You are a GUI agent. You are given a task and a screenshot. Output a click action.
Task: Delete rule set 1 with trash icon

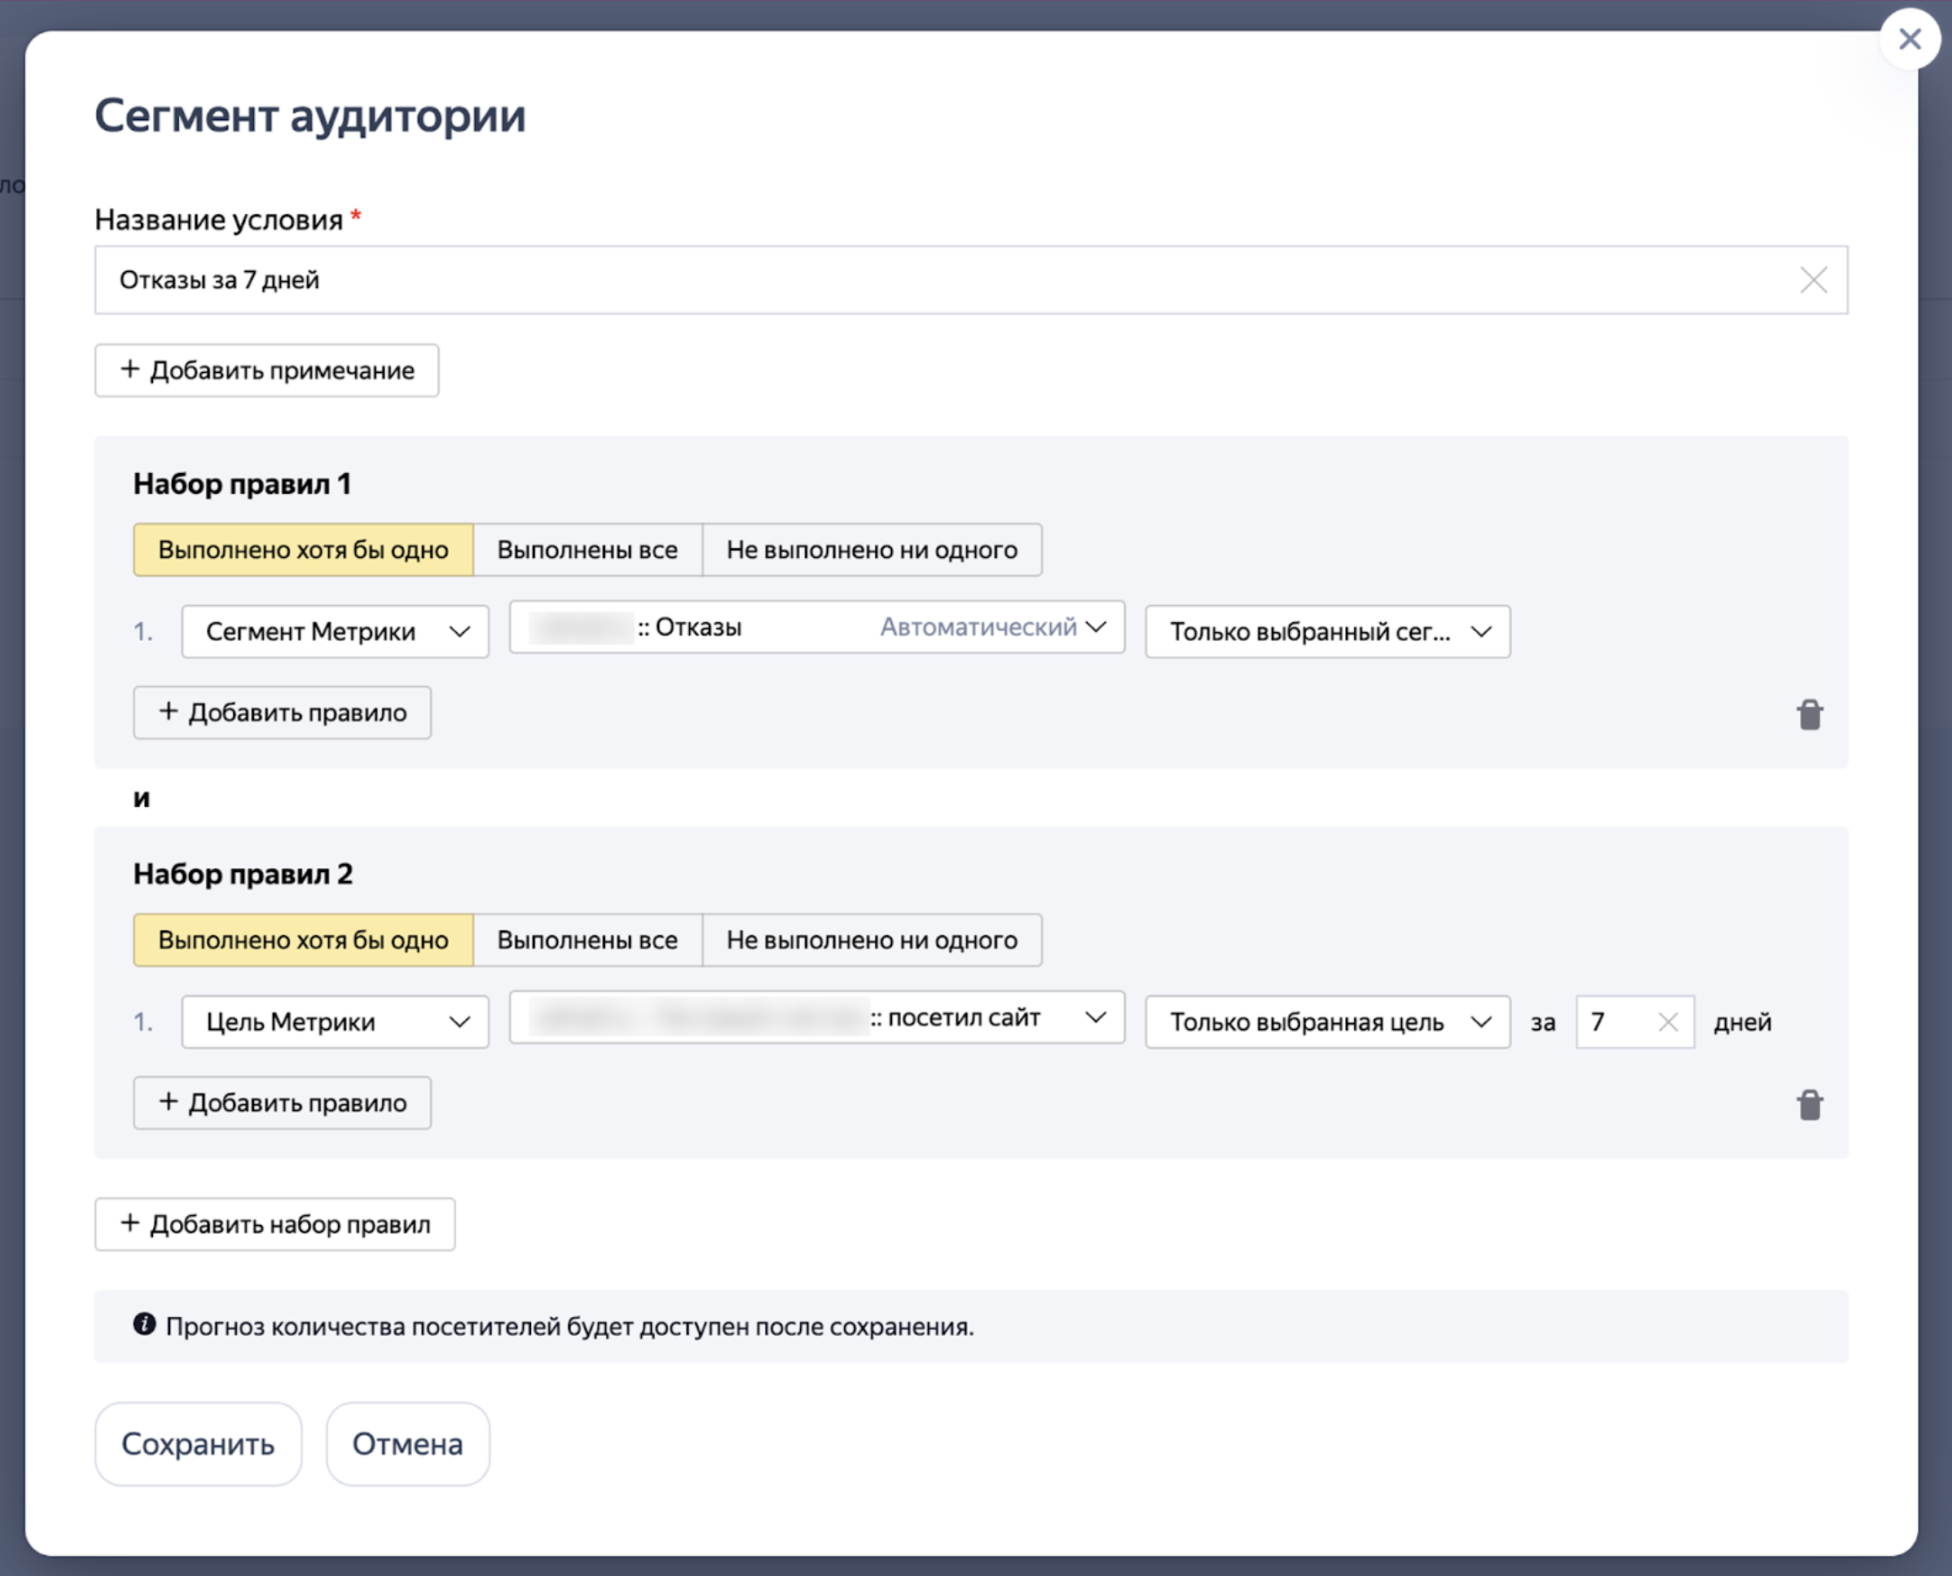1809,715
